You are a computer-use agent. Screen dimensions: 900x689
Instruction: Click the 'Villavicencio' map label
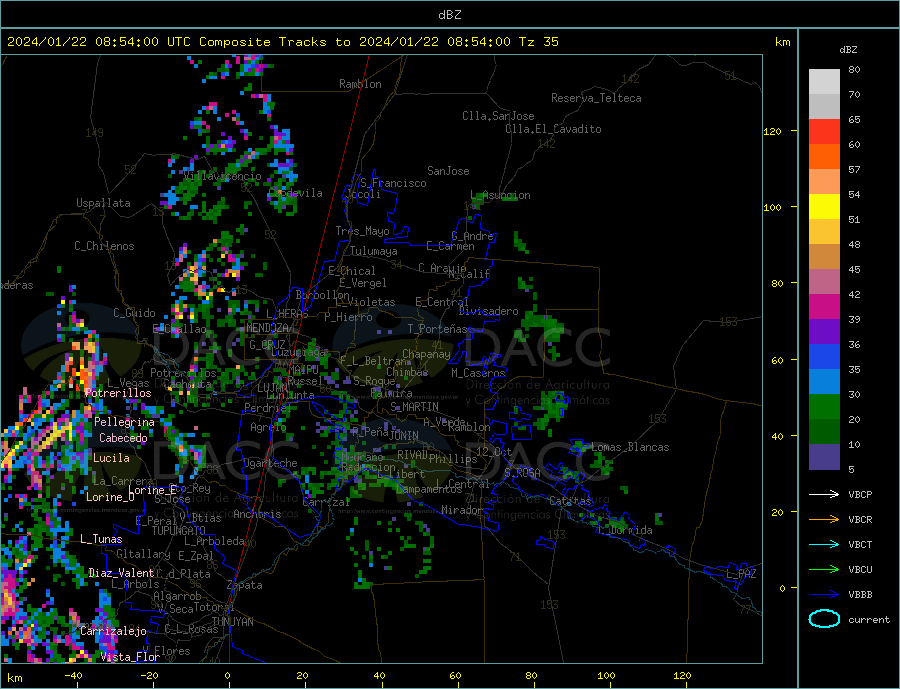(x=222, y=176)
